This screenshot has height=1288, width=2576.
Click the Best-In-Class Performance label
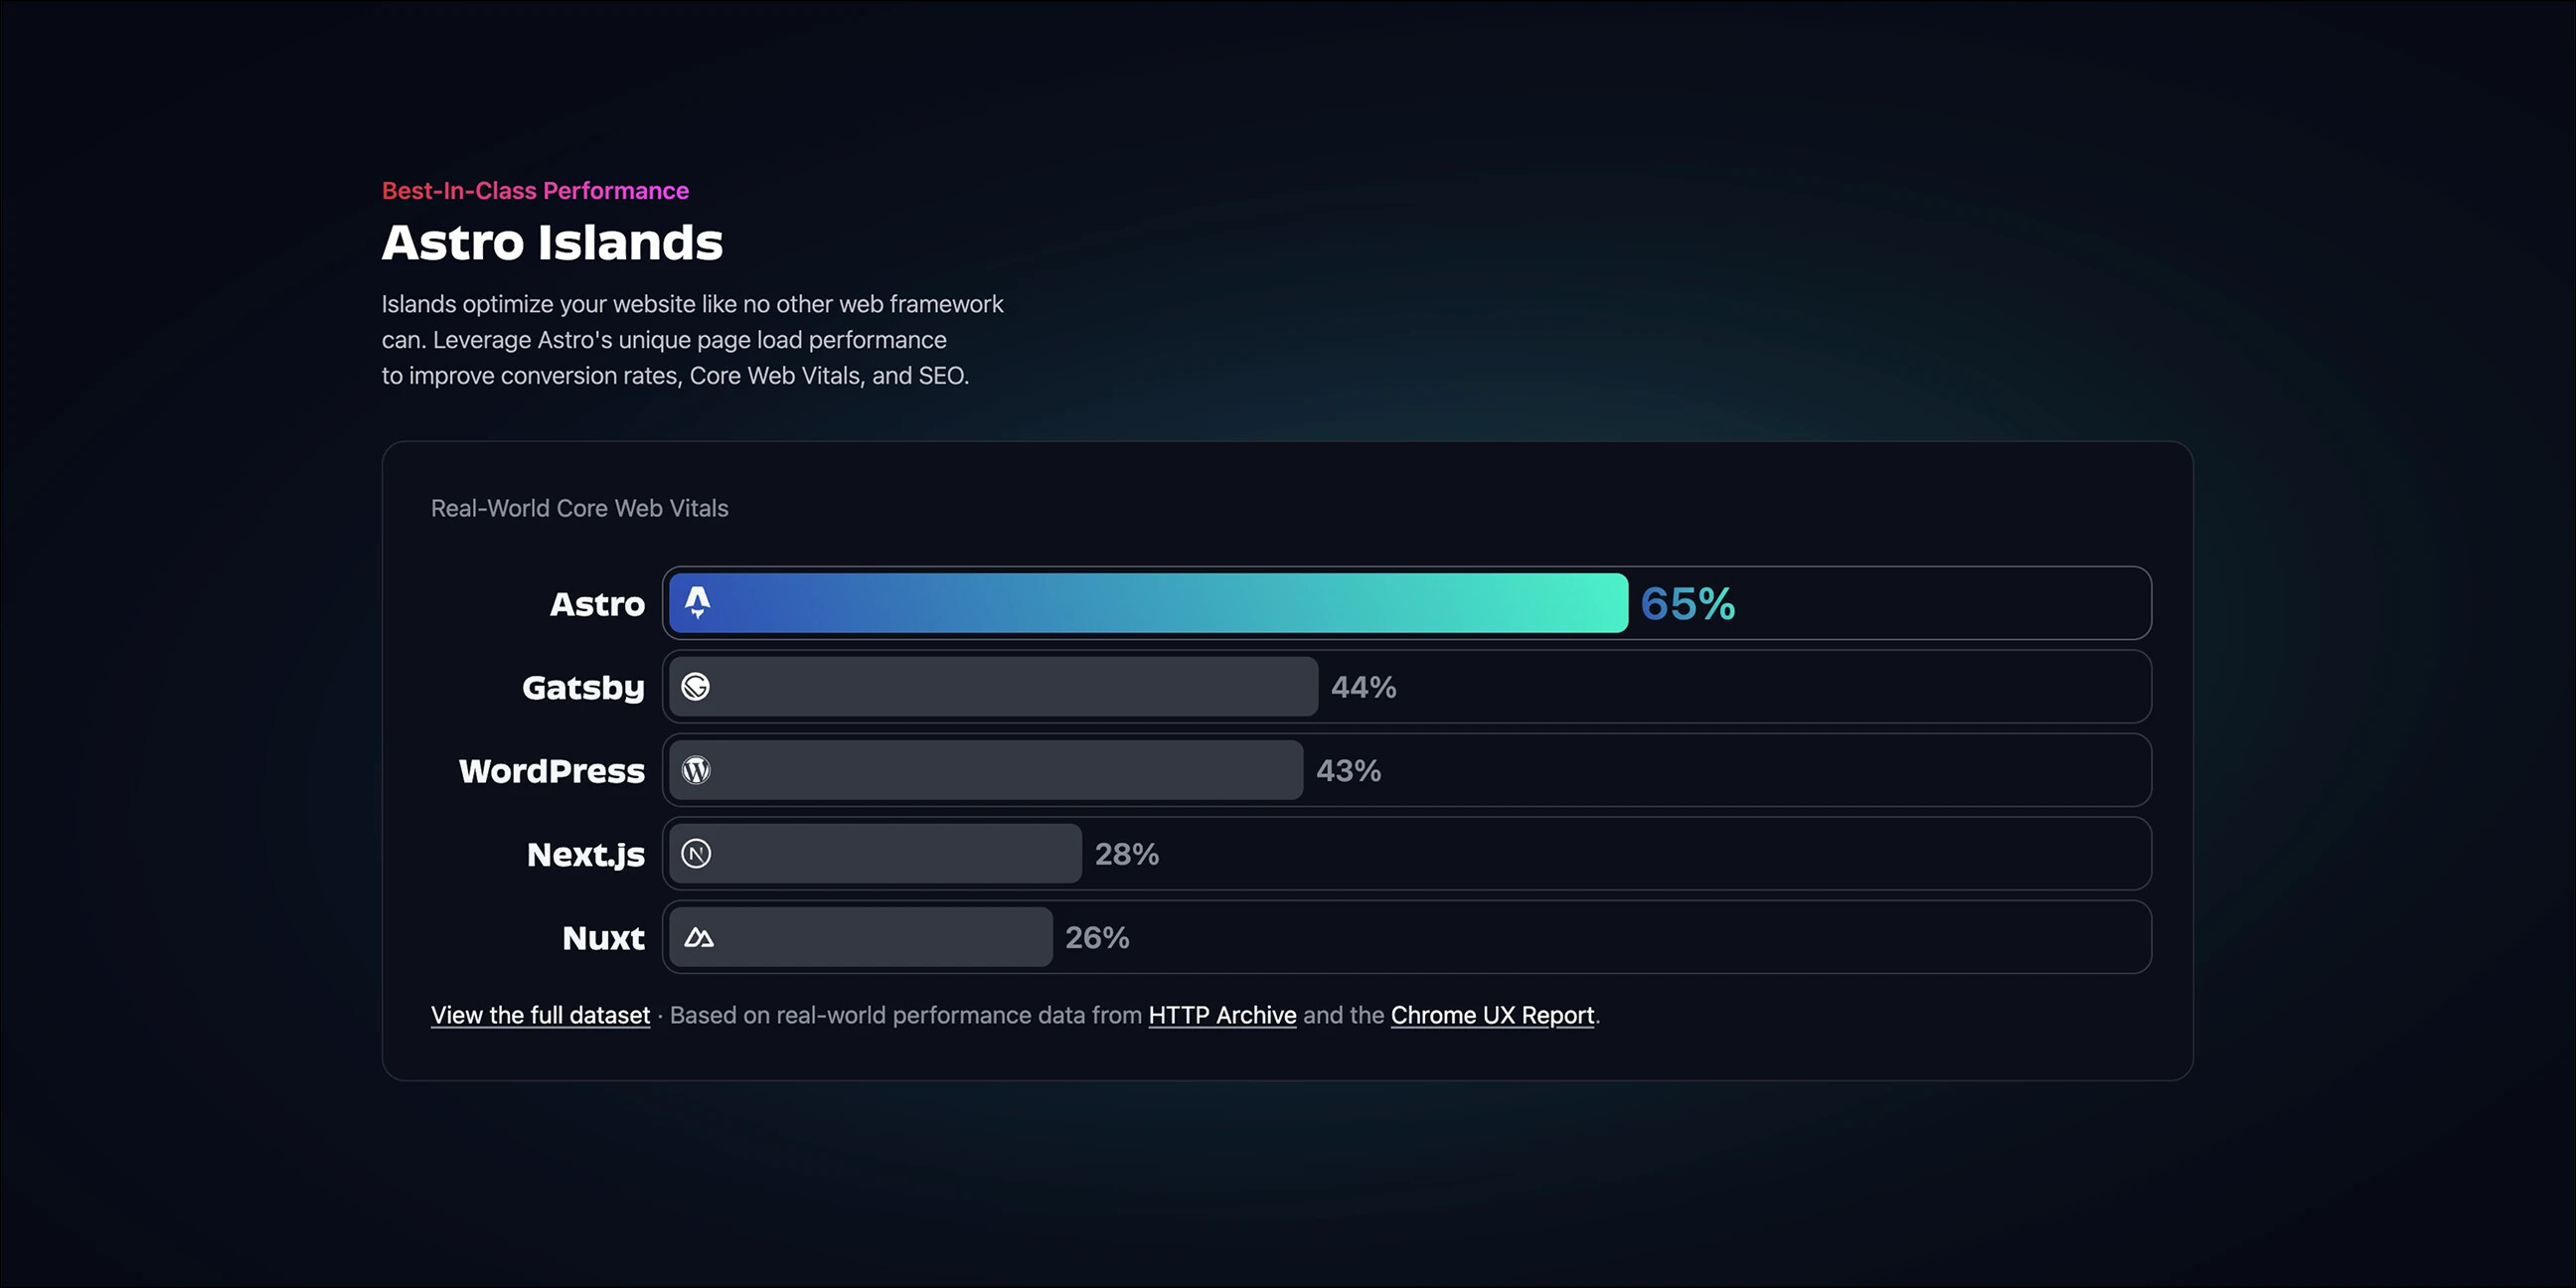click(535, 191)
